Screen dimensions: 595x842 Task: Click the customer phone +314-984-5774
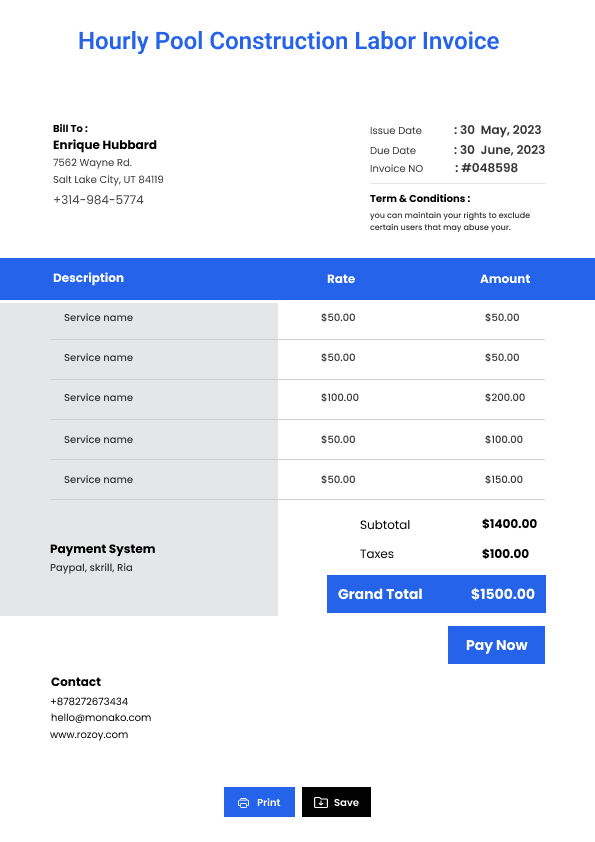point(98,200)
